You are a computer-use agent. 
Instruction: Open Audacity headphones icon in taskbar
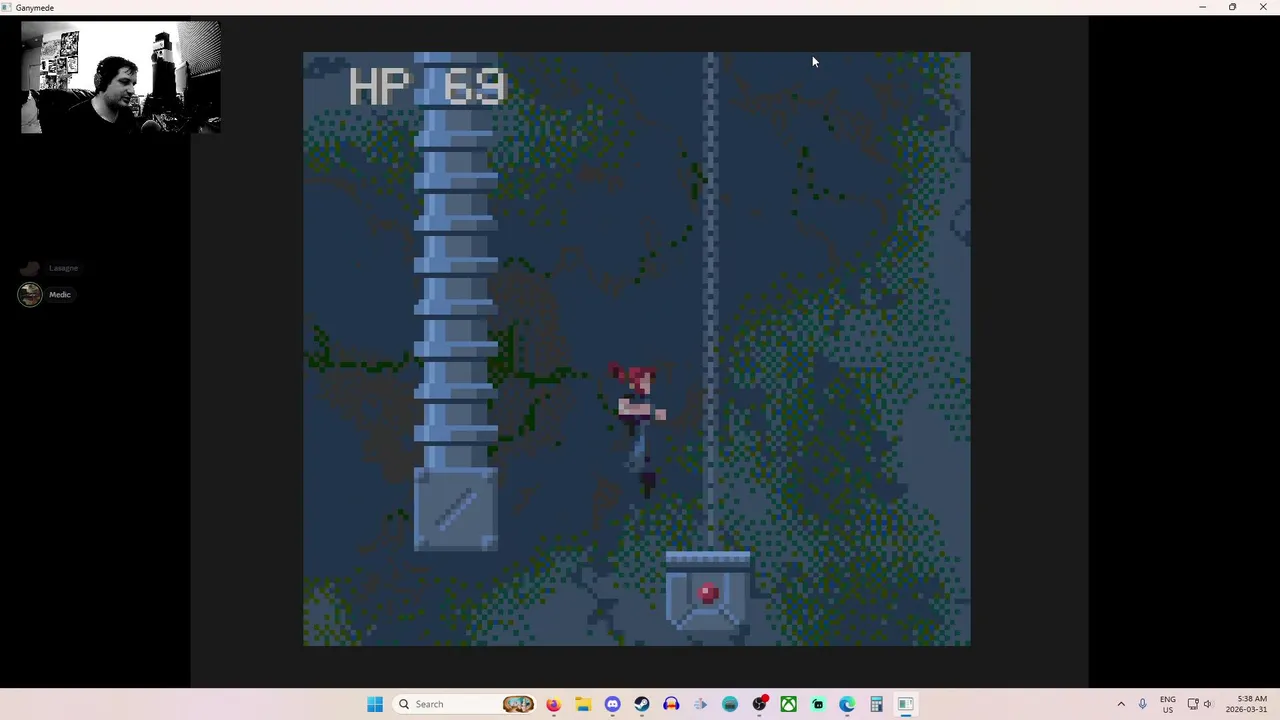[671, 704]
